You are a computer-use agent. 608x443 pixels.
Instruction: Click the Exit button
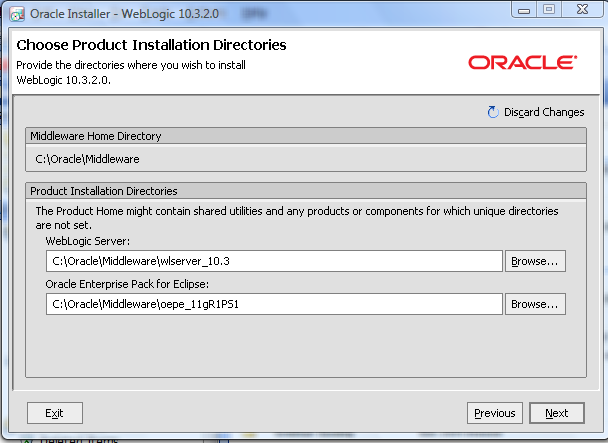pyautogui.click(x=55, y=413)
